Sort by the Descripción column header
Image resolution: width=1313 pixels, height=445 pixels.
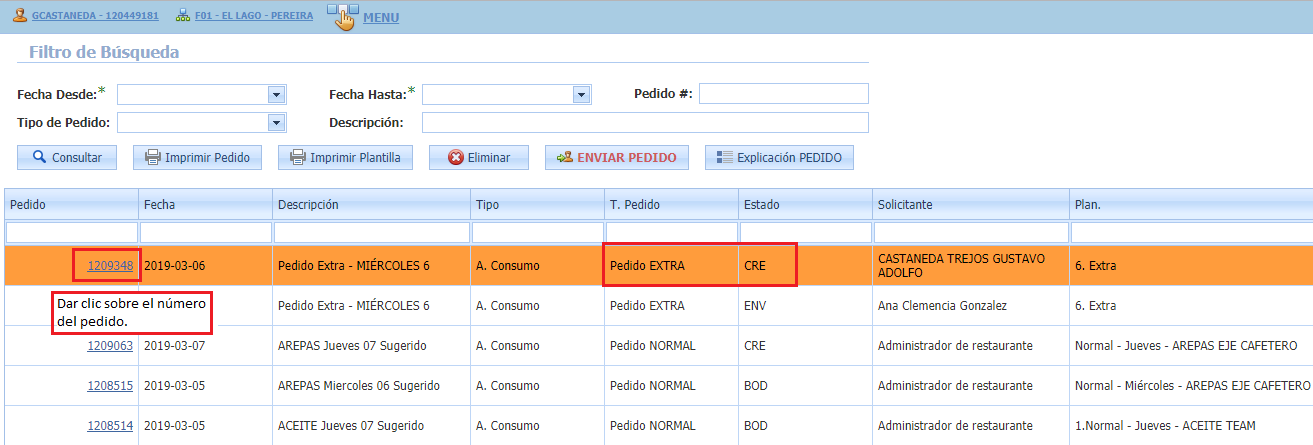coord(371,204)
